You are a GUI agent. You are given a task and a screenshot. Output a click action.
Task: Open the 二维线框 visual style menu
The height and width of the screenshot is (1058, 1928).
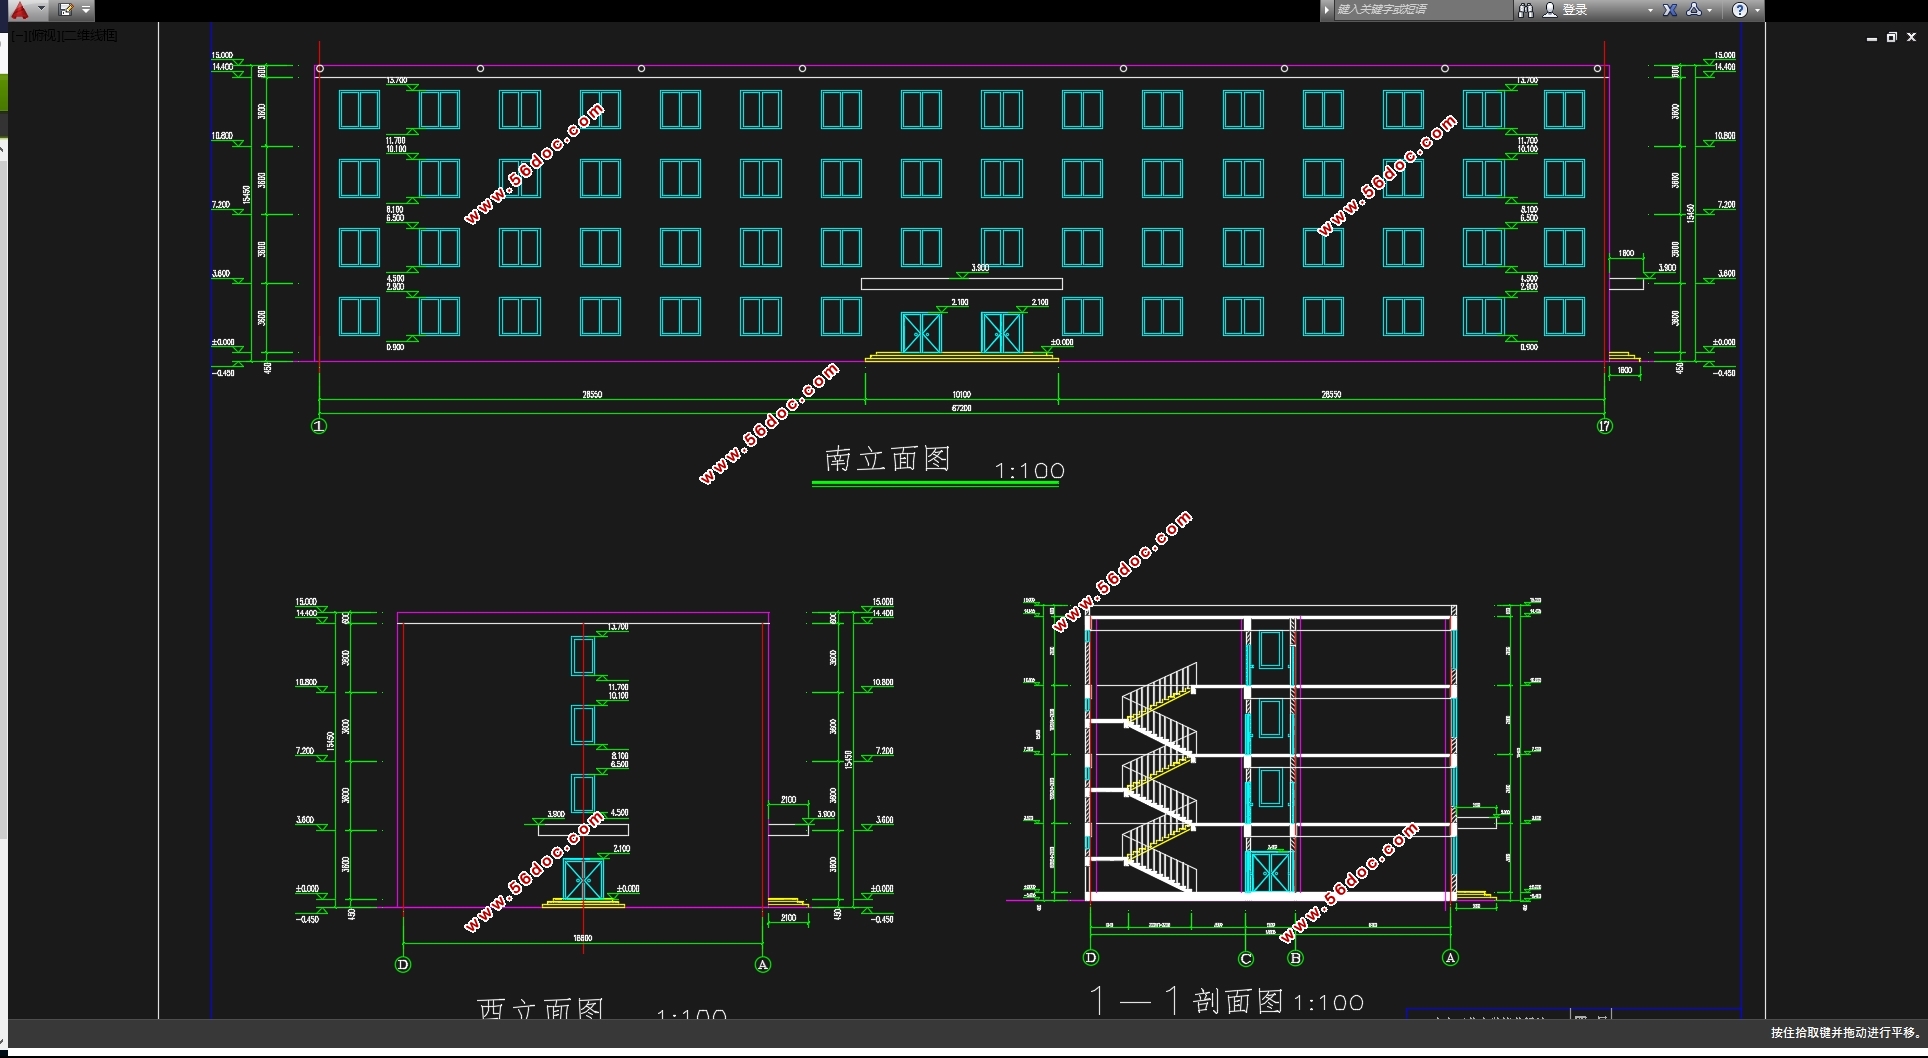[x=90, y=36]
